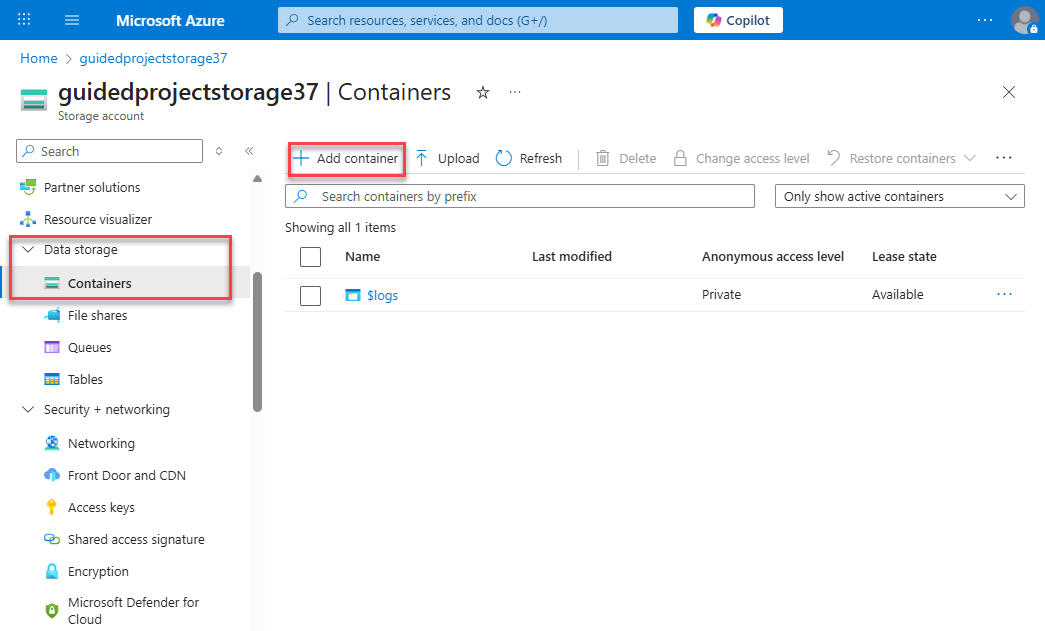
Task: Check the $logs row checkbox
Action: click(311, 295)
